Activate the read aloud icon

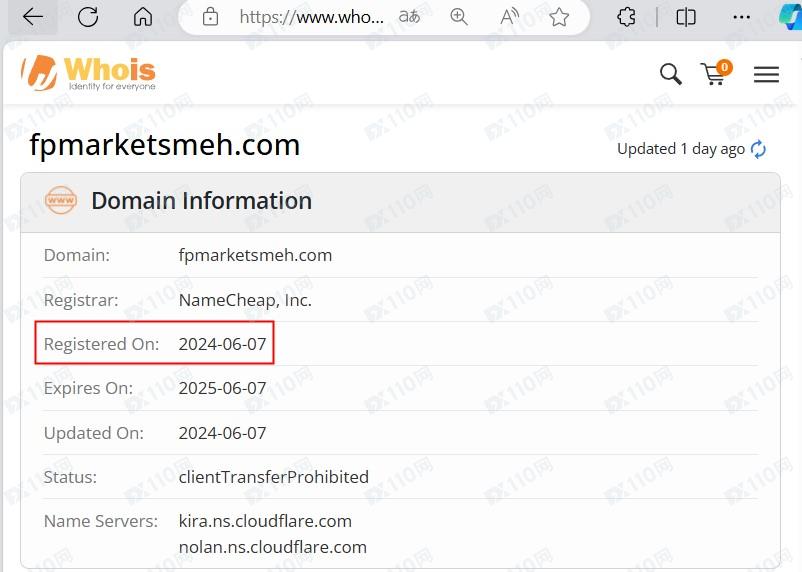(x=509, y=17)
